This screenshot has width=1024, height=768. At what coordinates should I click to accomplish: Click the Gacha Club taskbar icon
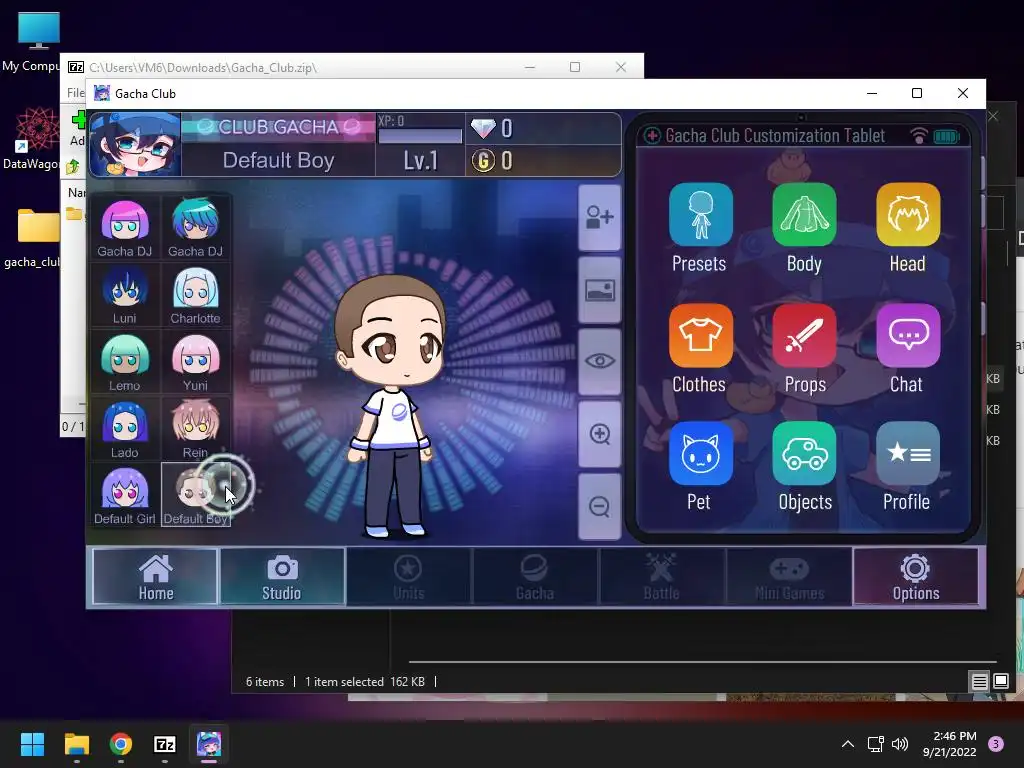209,744
